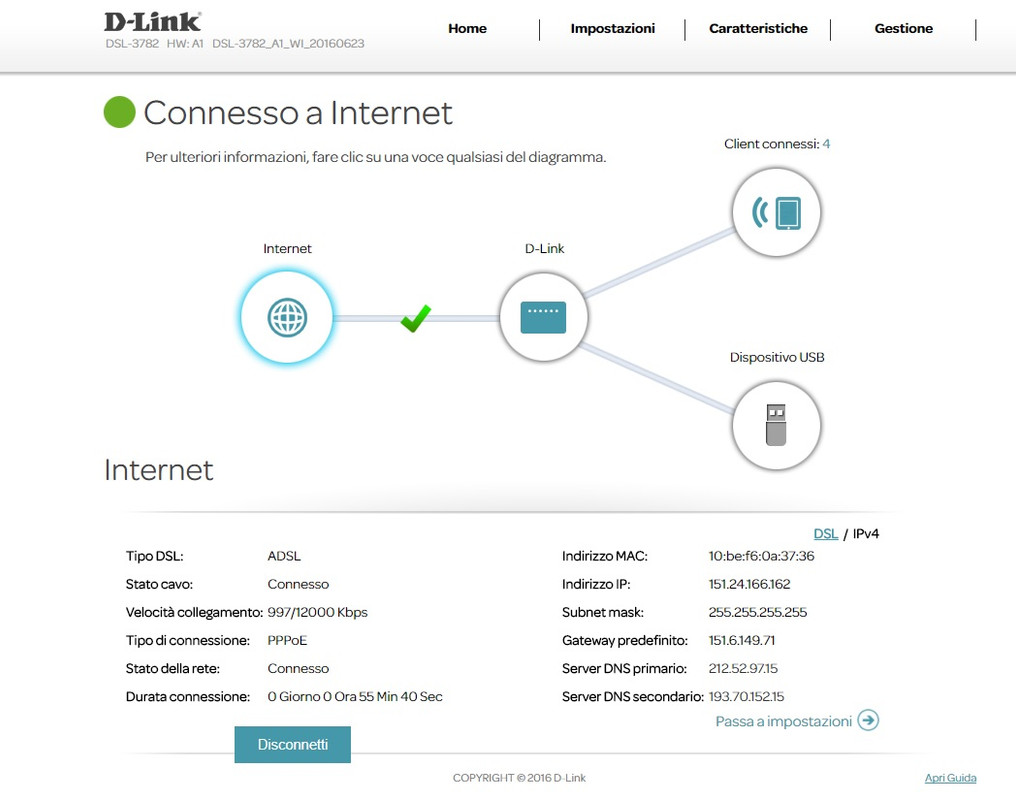Click primary DNS value 212.52.97.15

[x=743, y=668]
